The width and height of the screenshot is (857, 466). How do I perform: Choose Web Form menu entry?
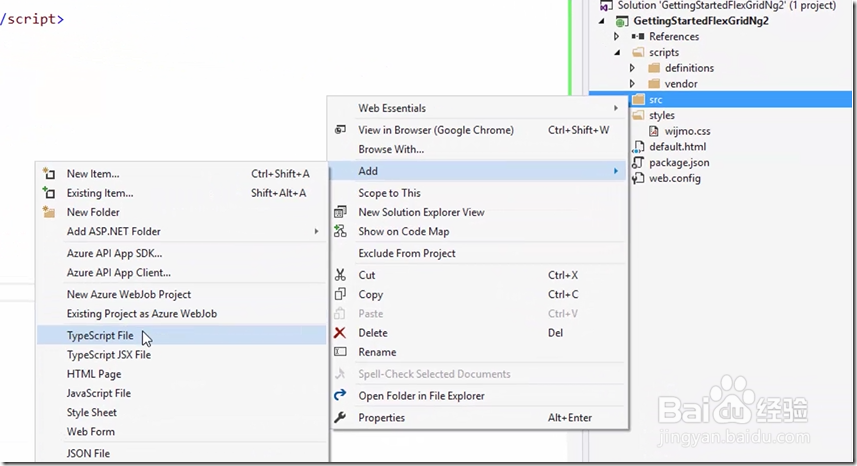pyautogui.click(x=181, y=432)
